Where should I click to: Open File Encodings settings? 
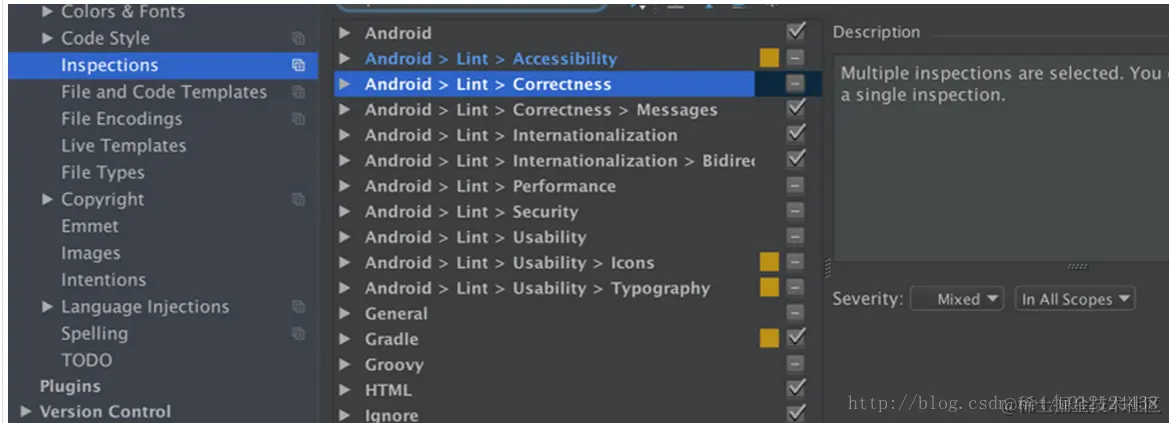pyautogui.click(x=122, y=119)
